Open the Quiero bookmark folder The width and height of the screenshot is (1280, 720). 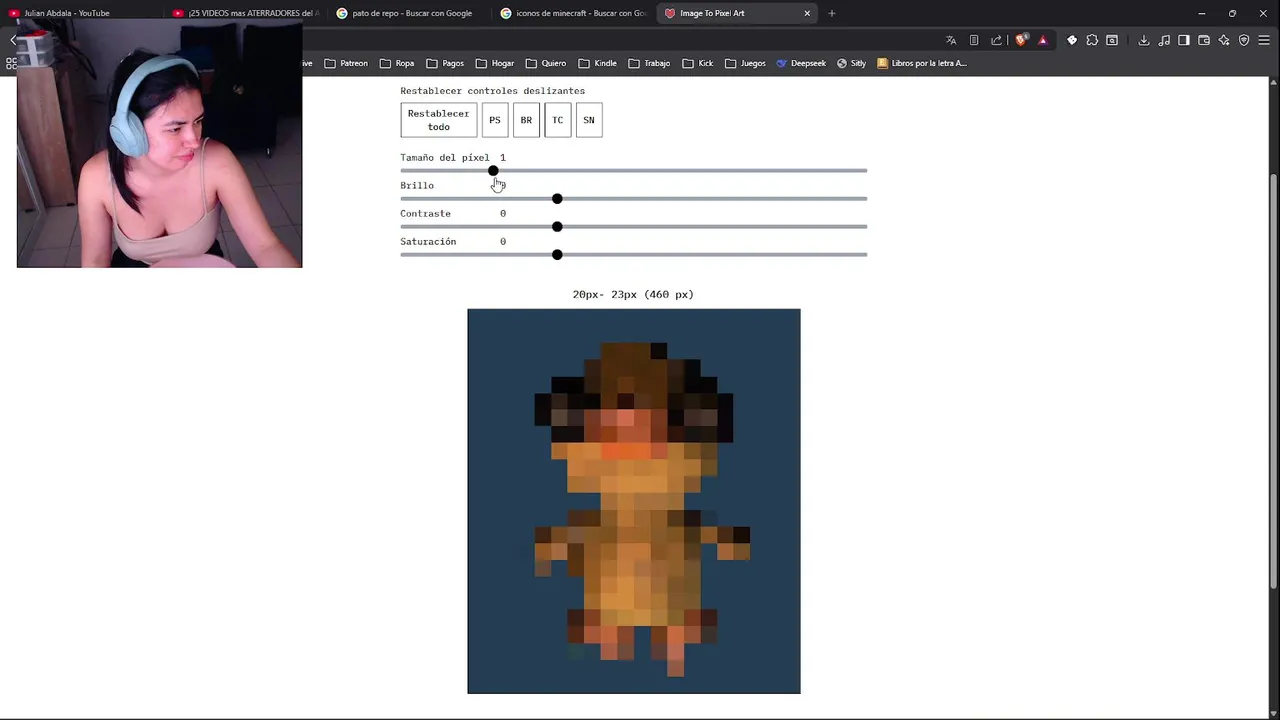point(546,63)
